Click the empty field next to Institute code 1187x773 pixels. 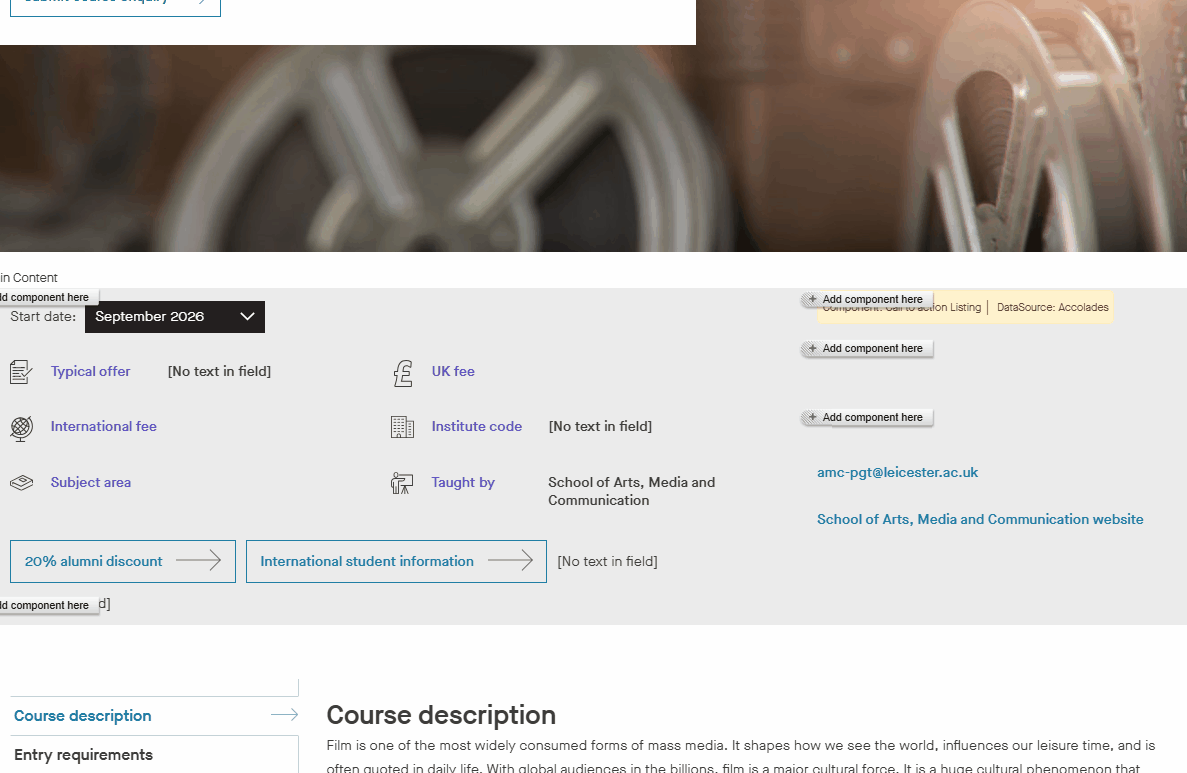[x=601, y=426]
